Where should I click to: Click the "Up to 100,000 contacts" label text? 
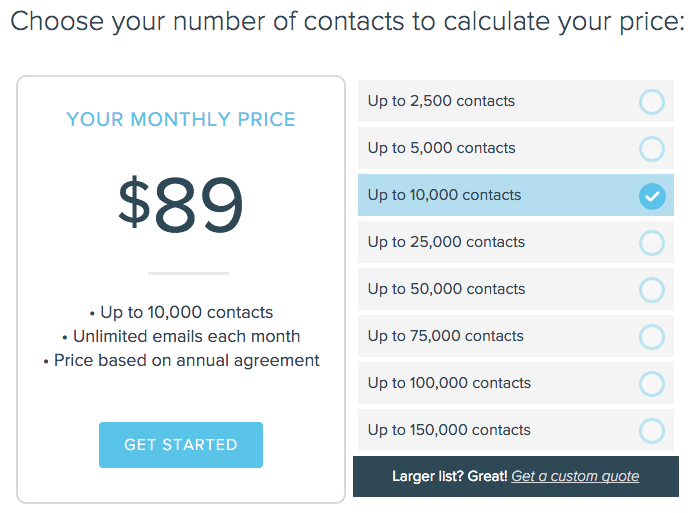[449, 383]
